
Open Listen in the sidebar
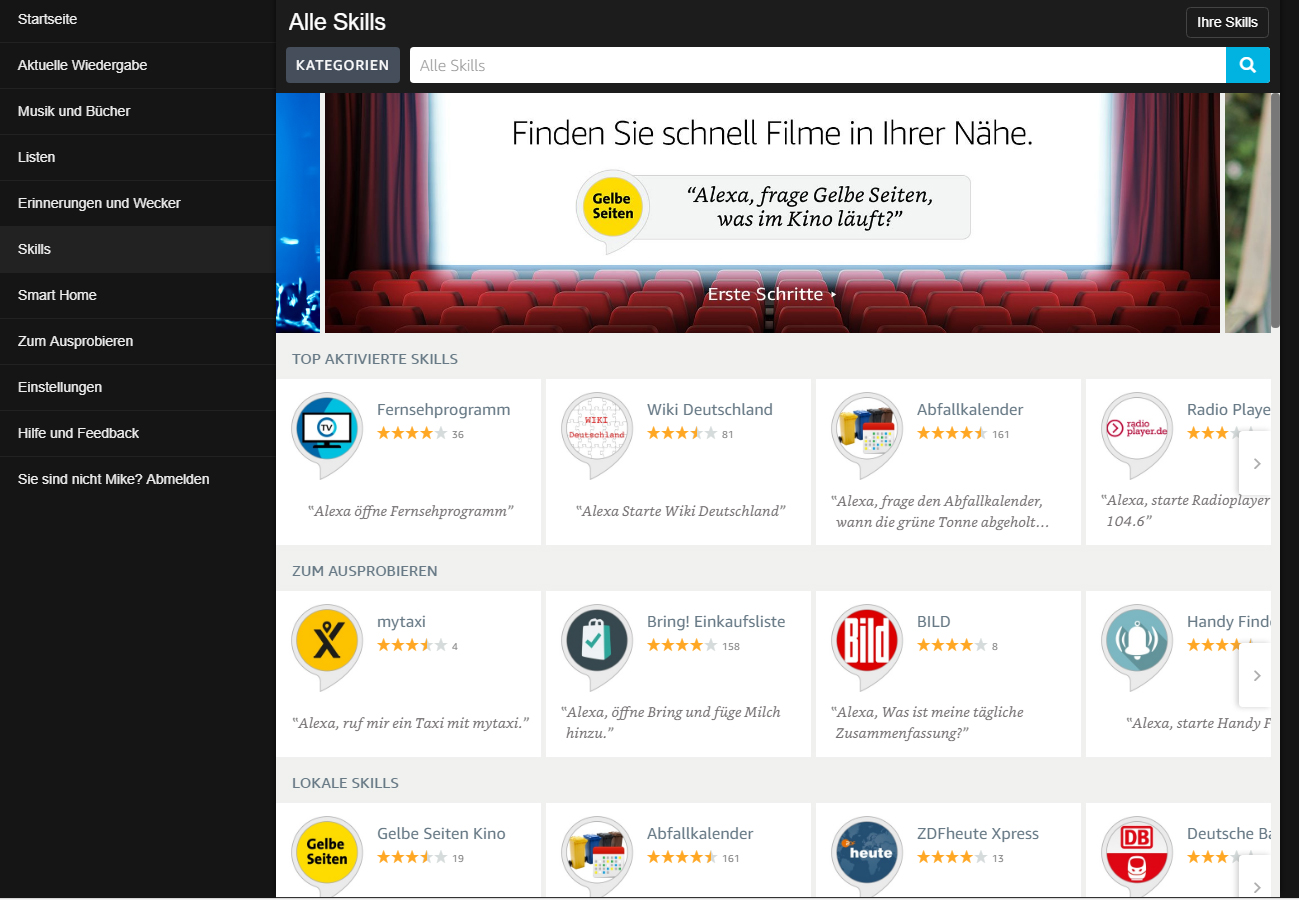[138, 157]
